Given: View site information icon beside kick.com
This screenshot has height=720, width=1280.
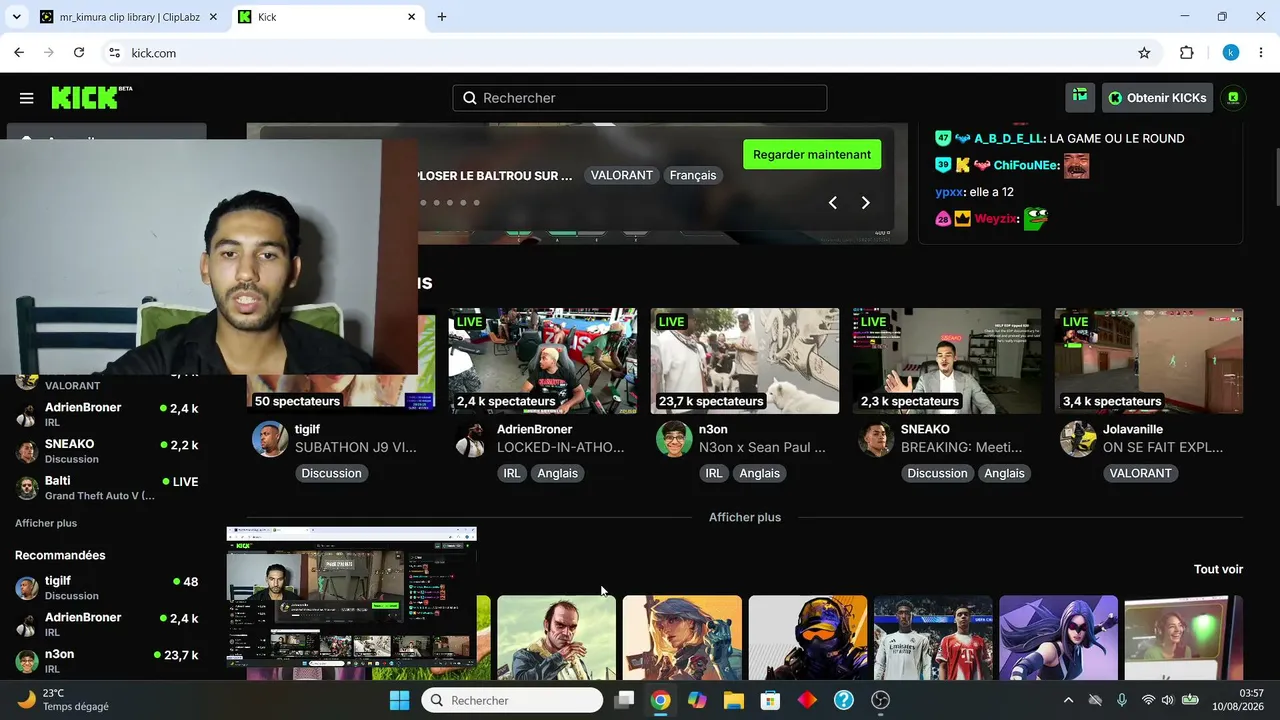Looking at the screenshot, I should click(x=115, y=53).
